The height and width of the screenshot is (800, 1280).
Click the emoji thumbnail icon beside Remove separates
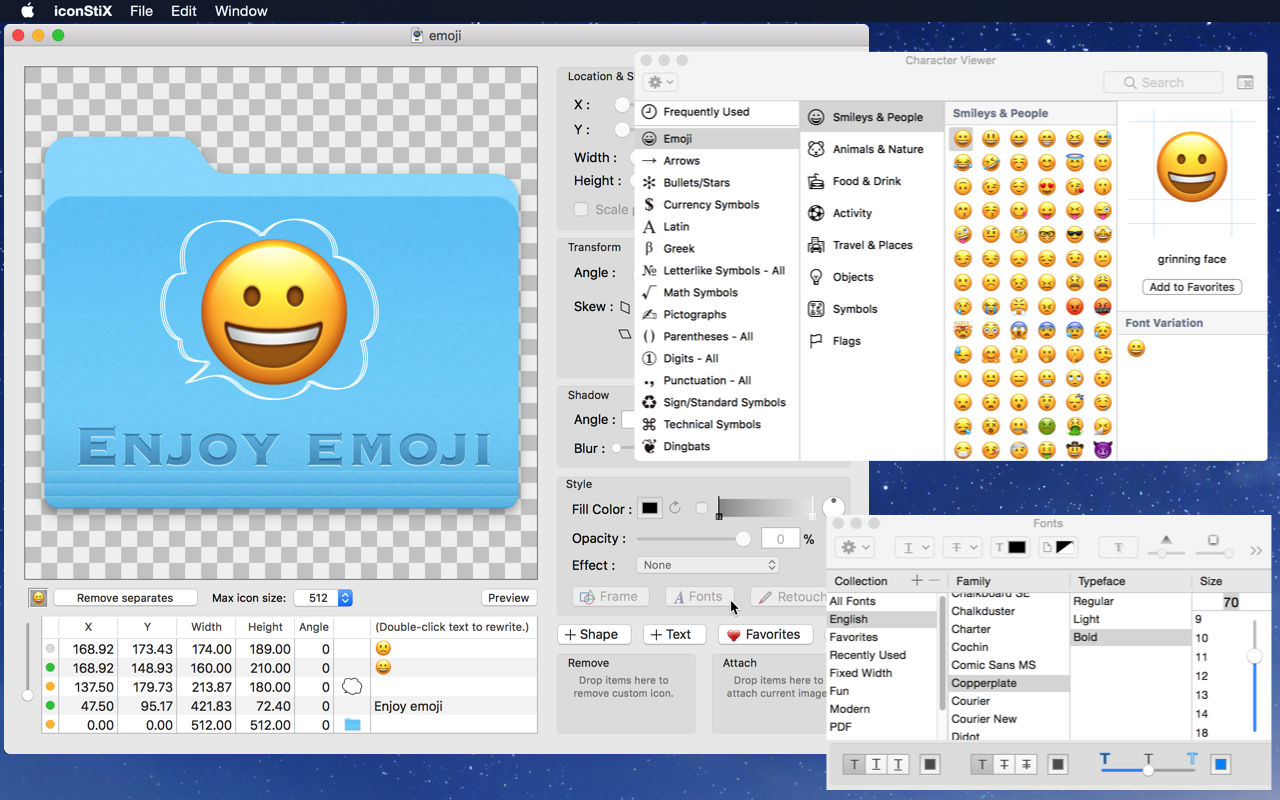(x=38, y=598)
